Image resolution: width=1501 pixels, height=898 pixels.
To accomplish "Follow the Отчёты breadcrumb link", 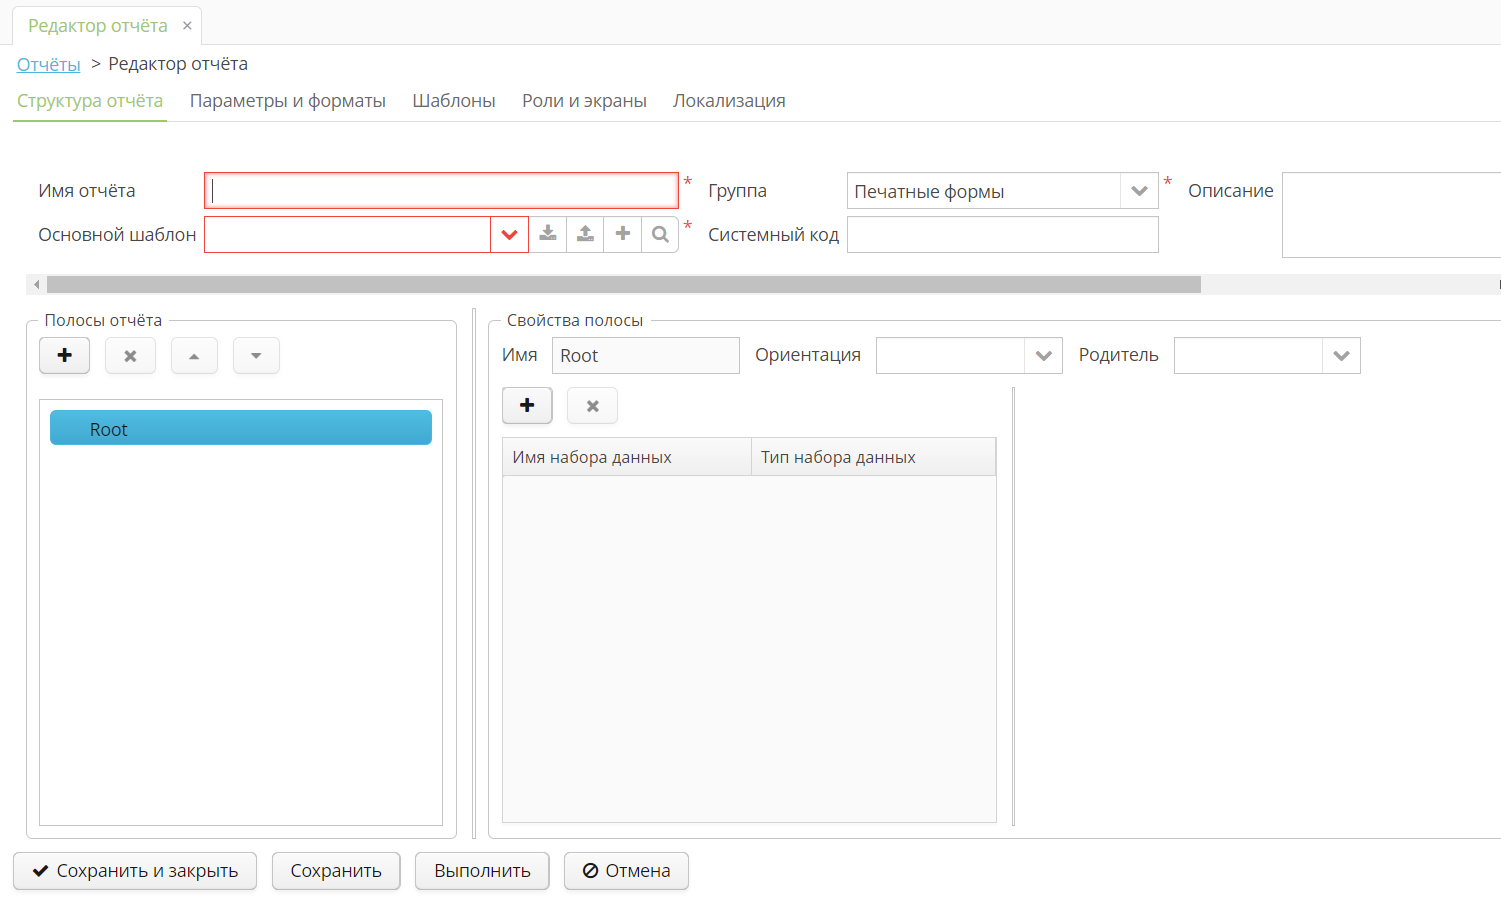I will pos(48,64).
